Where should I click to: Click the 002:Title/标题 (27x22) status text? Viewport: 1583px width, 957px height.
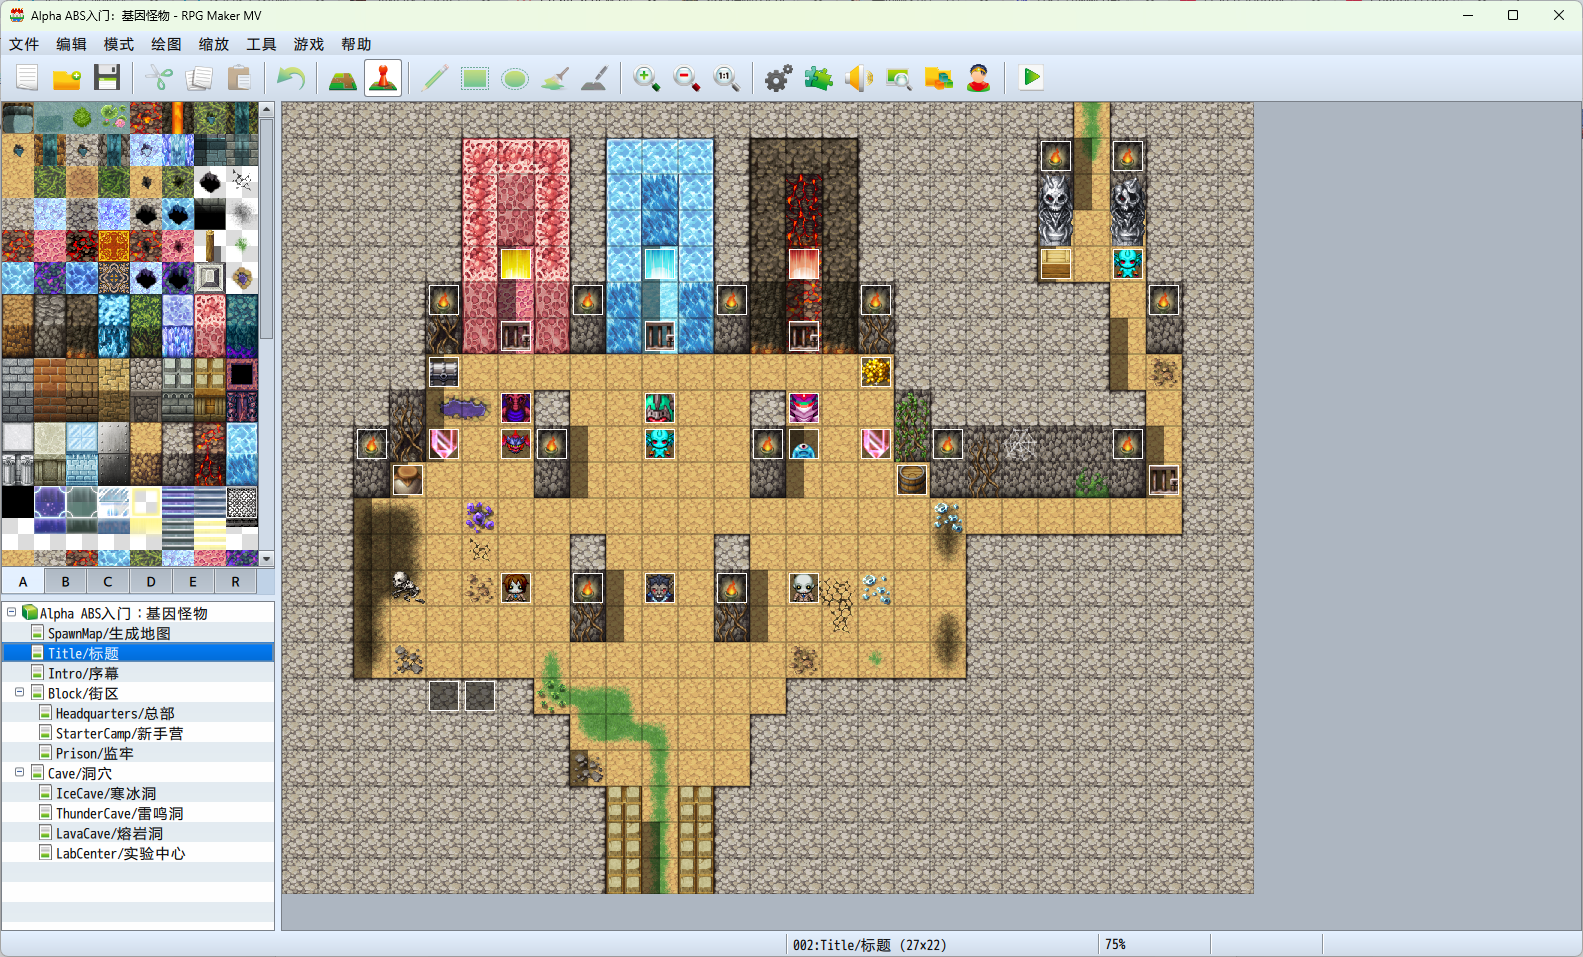[x=870, y=945]
